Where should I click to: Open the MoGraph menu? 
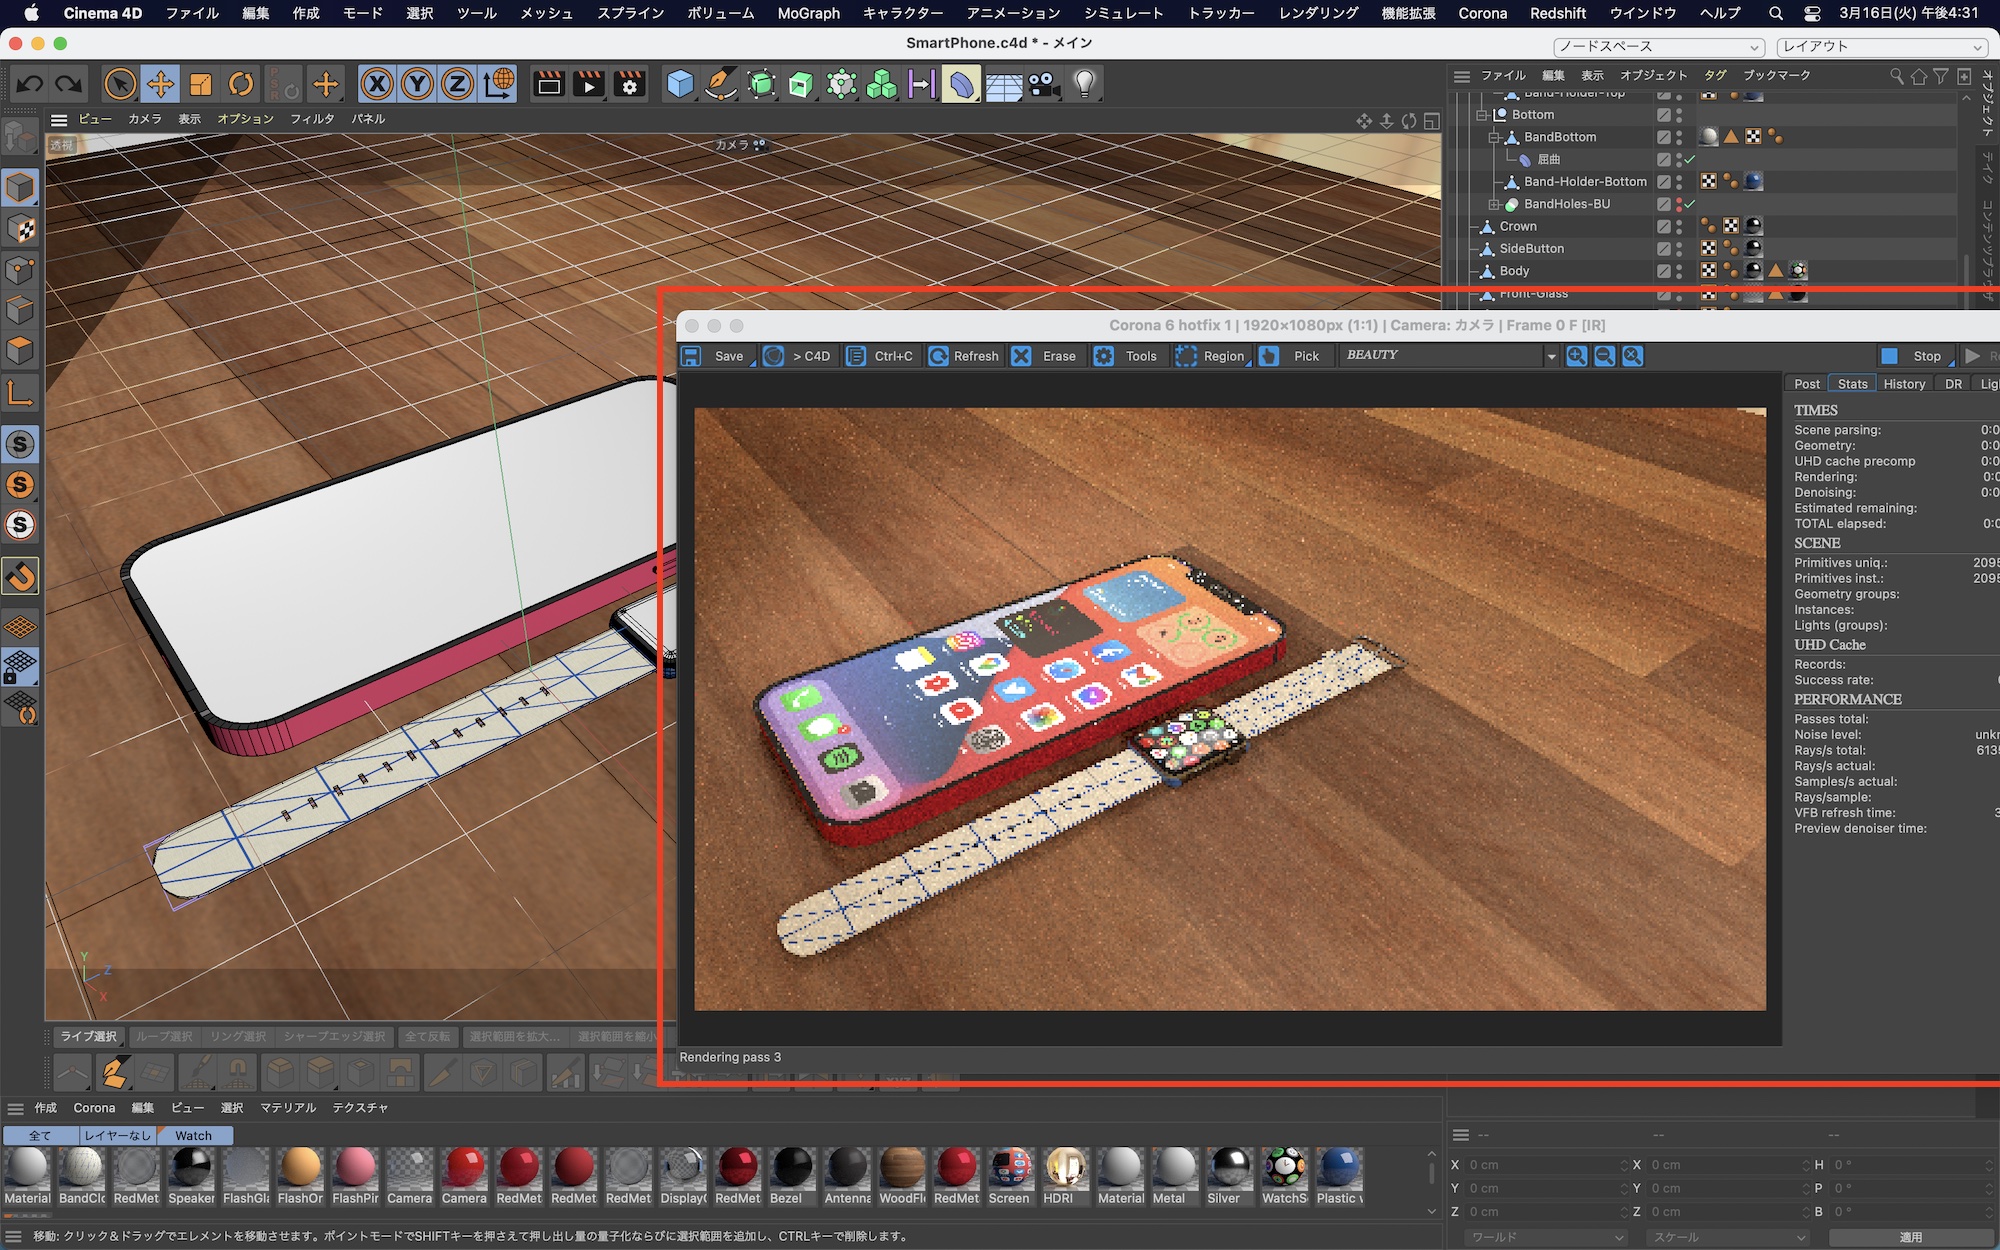click(808, 14)
